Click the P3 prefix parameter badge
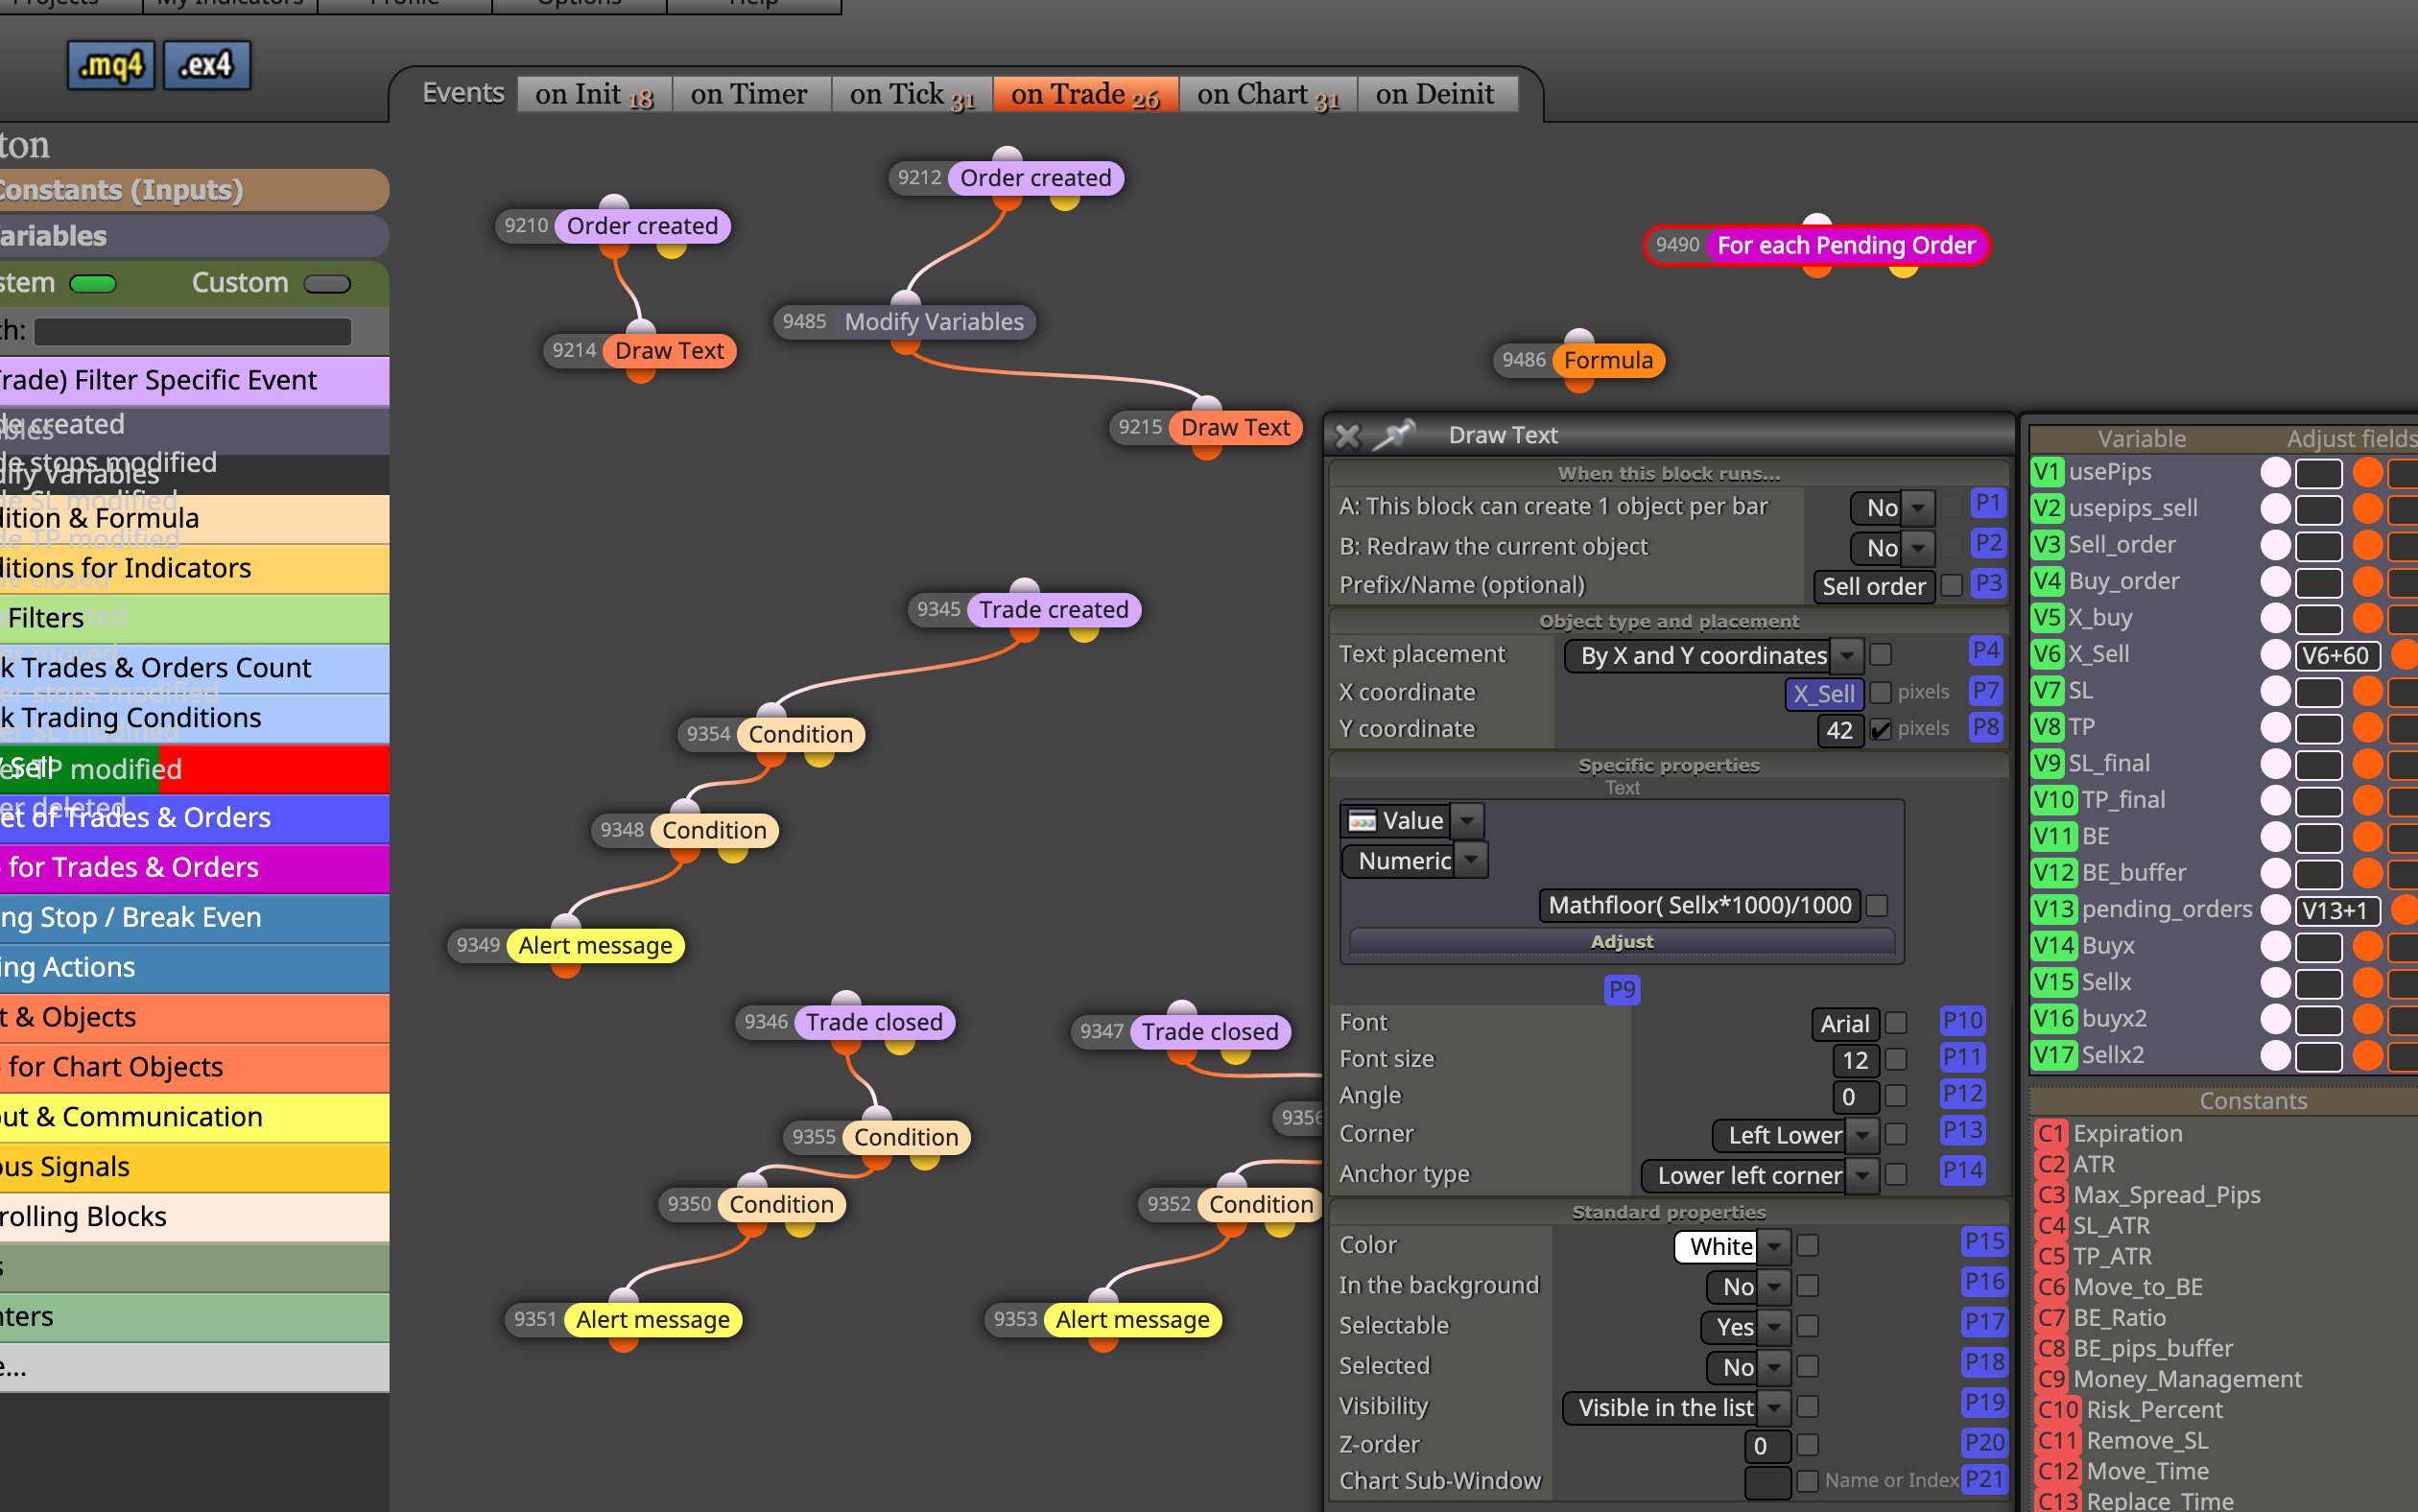The height and width of the screenshot is (1512, 2418). [x=1988, y=584]
